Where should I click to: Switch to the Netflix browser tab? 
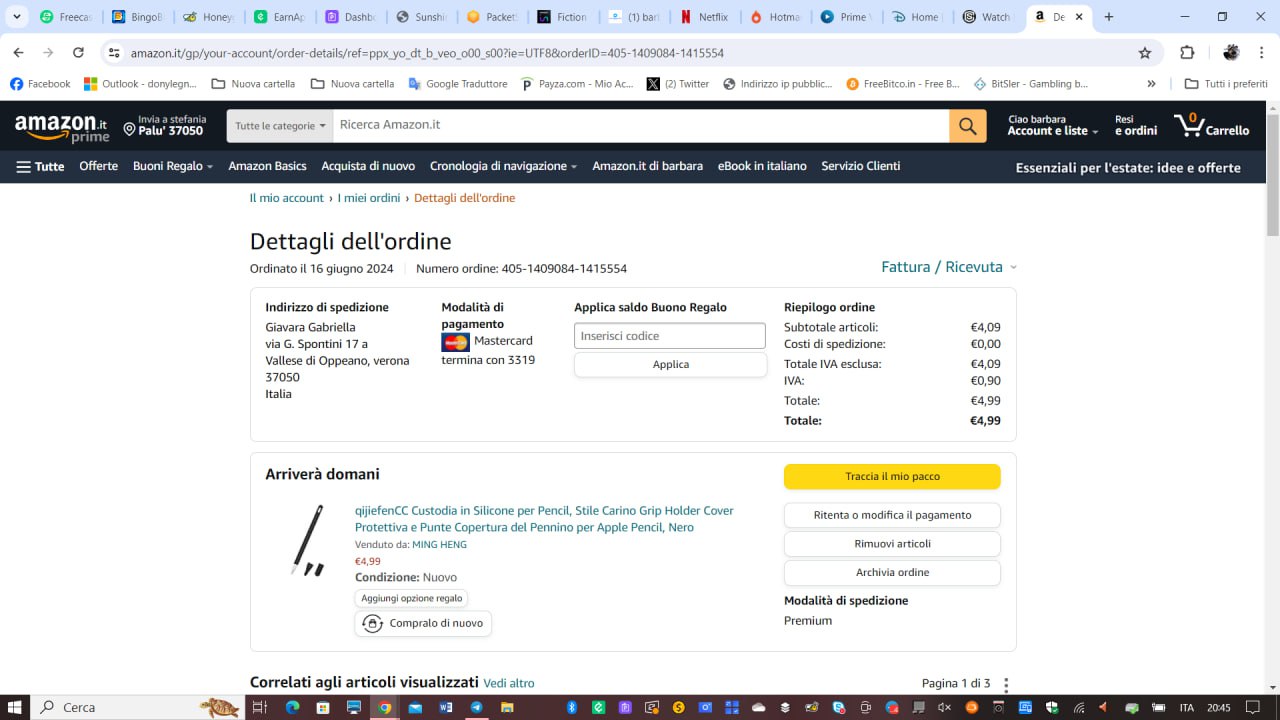click(704, 17)
